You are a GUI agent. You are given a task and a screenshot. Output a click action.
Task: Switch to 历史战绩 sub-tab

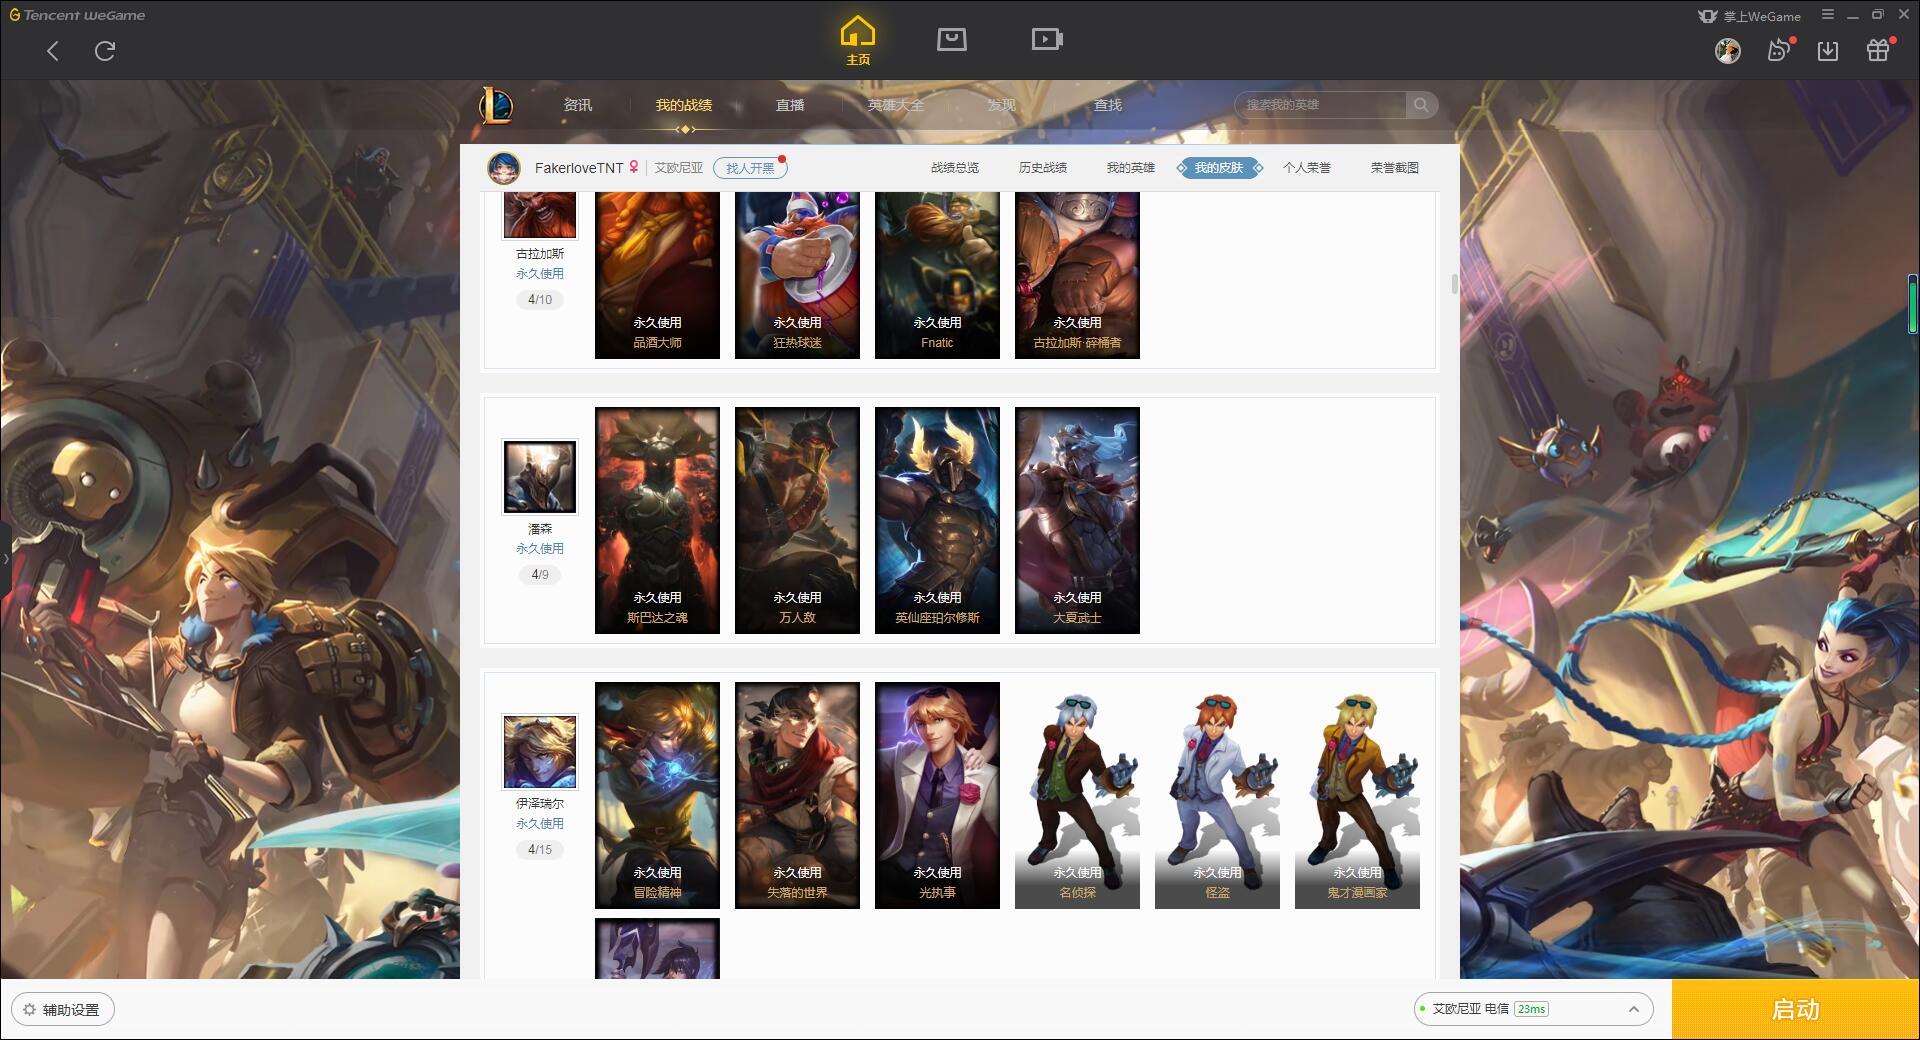(1043, 168)
